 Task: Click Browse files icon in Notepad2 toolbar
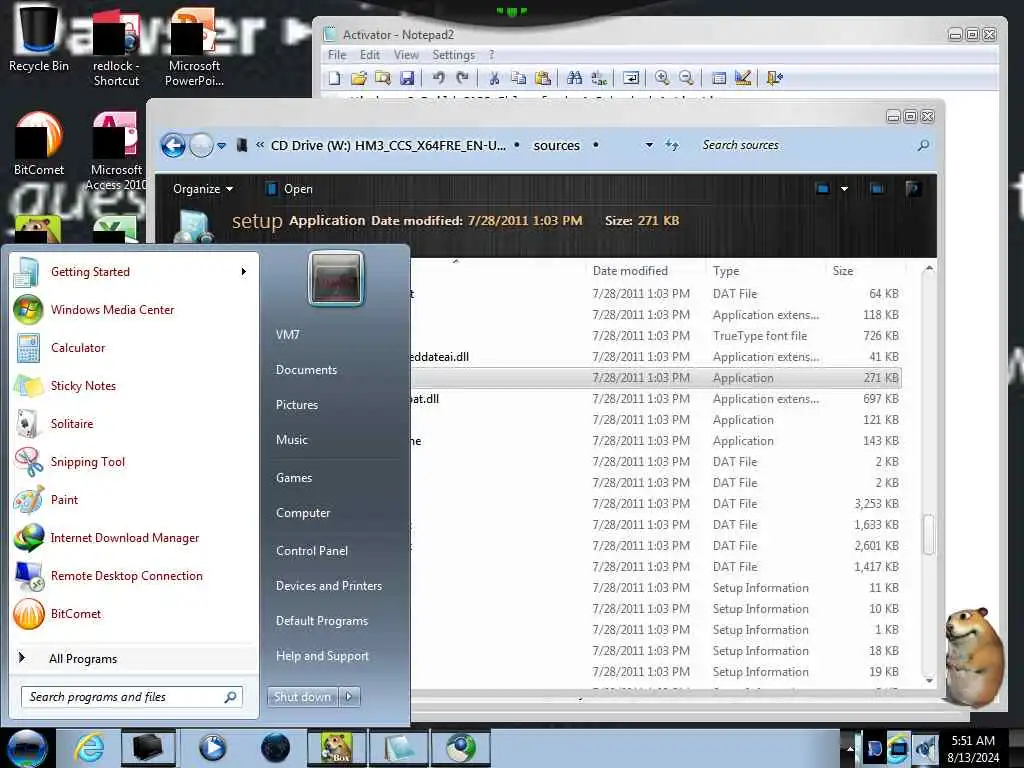click(383, 78)
